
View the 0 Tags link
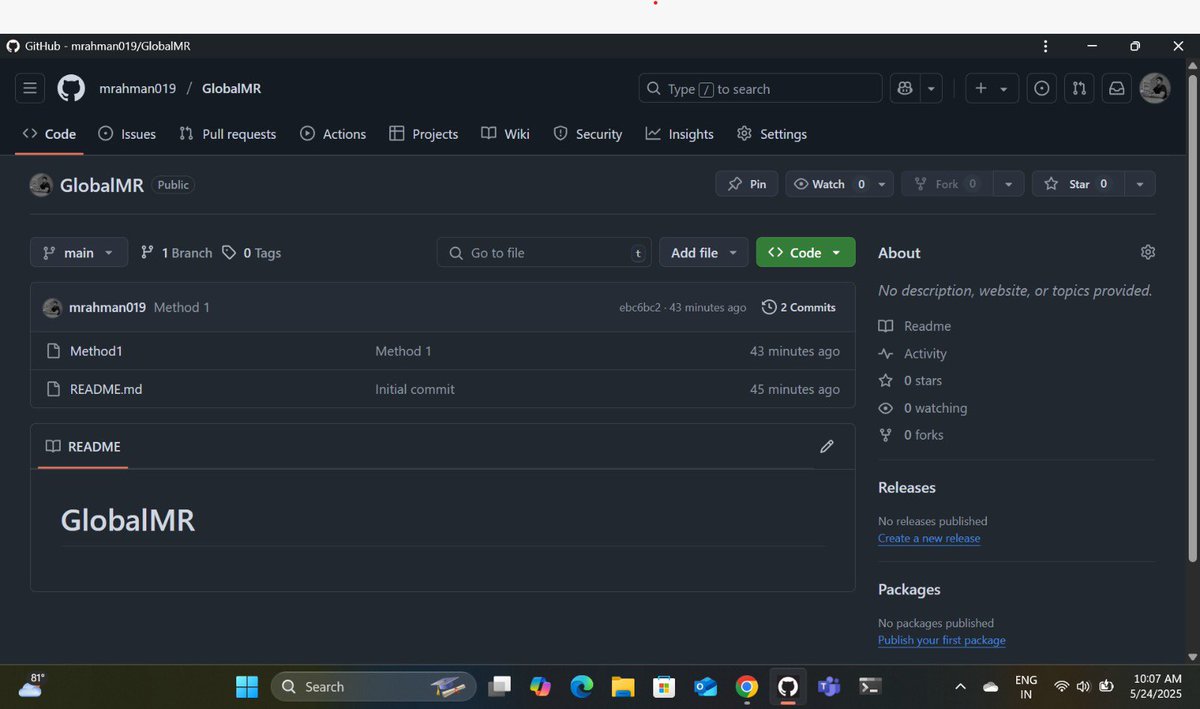coord(251,253)
